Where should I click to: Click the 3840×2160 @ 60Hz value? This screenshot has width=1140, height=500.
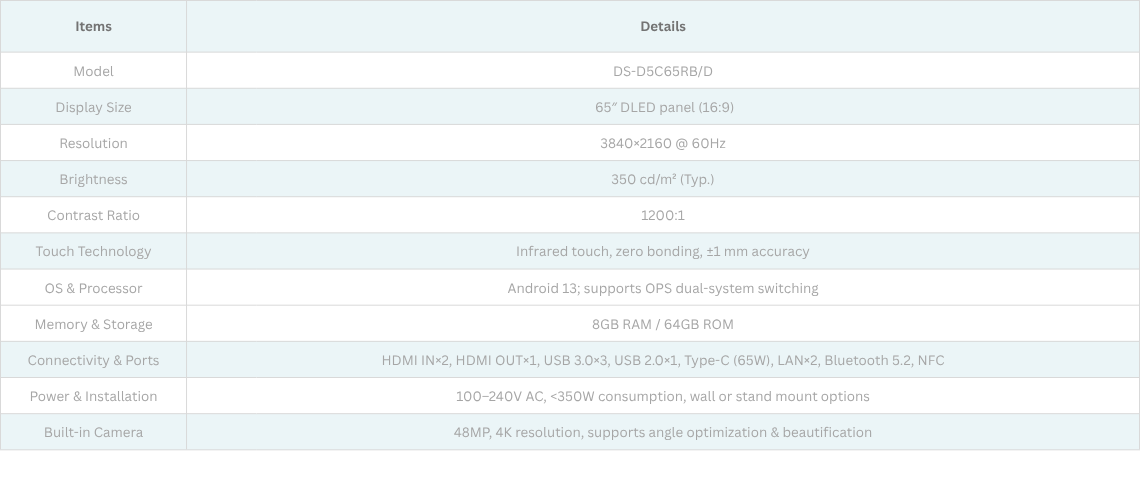pos(663,143)
